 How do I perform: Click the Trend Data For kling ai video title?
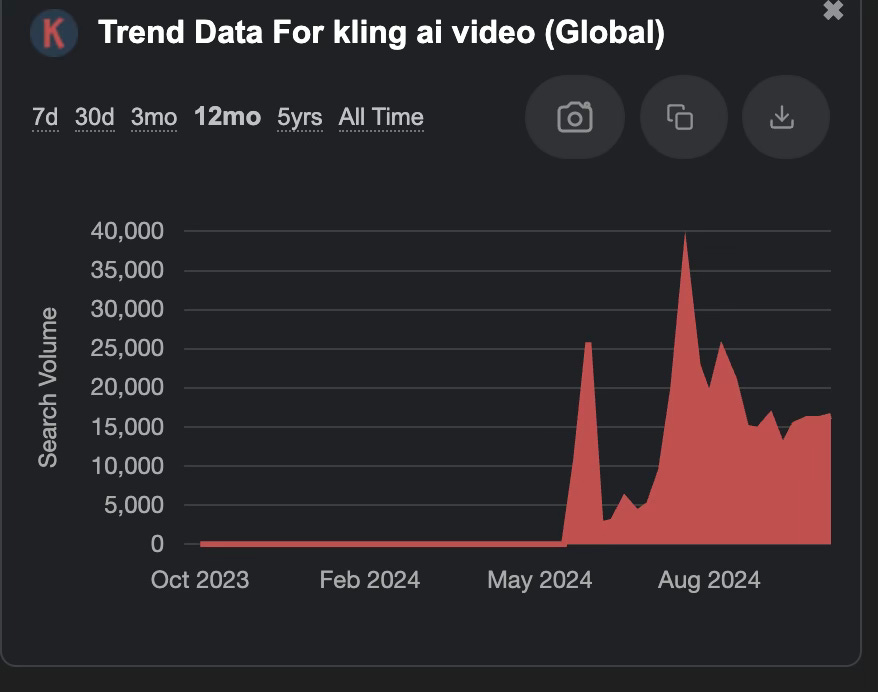381,32
